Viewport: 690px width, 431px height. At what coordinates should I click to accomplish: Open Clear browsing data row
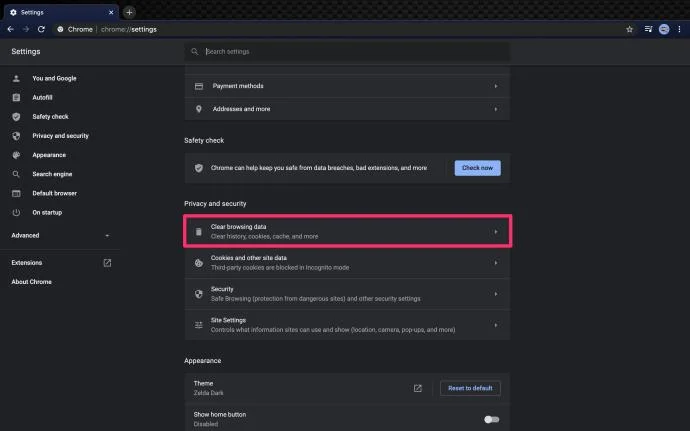(x=347, y=232)
